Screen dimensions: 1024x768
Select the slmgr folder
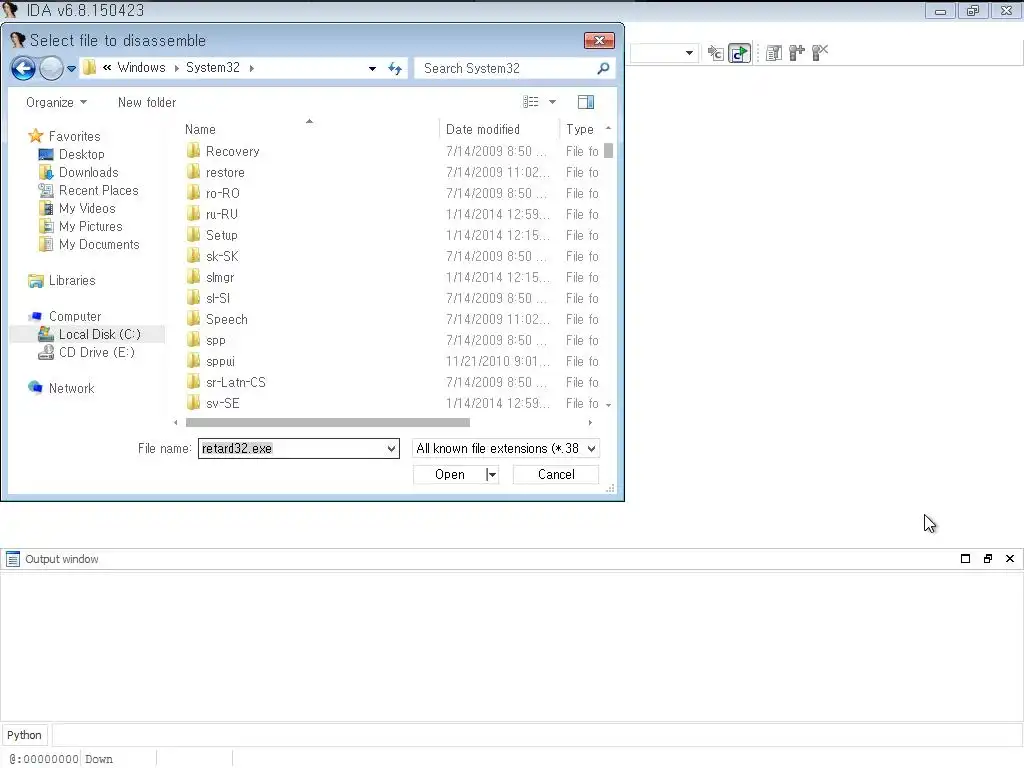pos(219,278)
